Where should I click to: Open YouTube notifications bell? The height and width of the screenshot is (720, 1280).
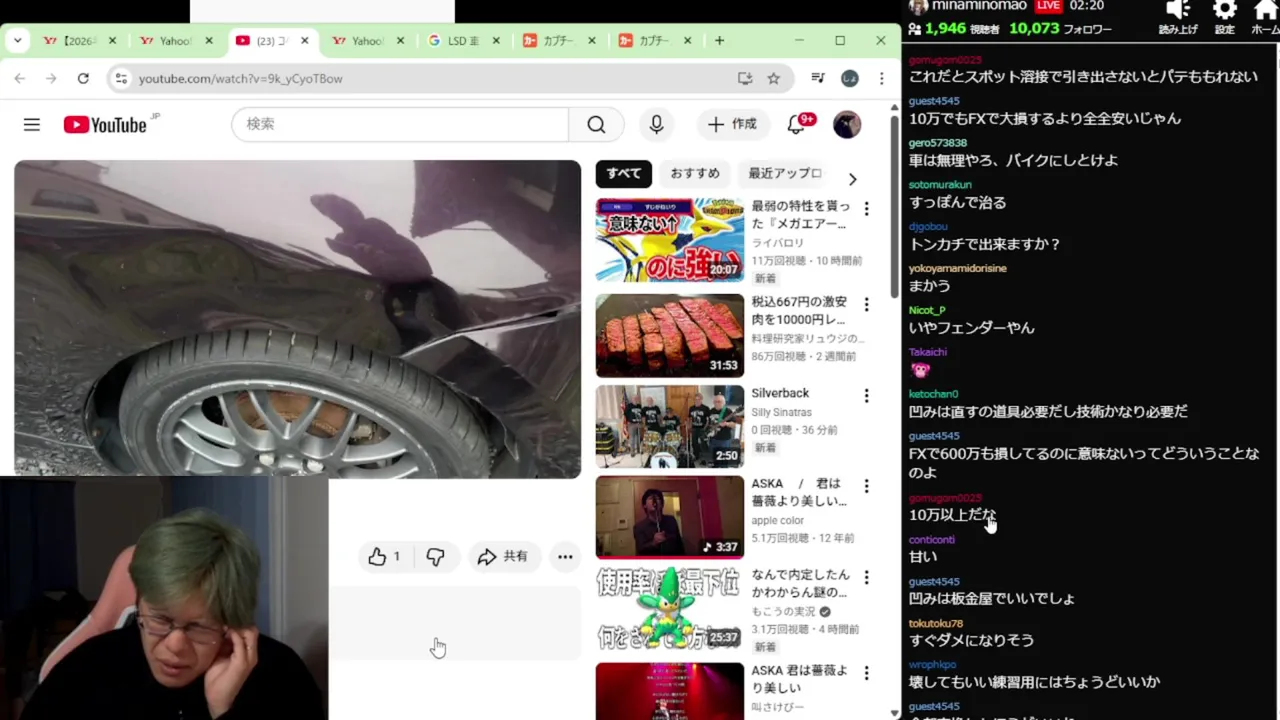click(x=797, y=124)
